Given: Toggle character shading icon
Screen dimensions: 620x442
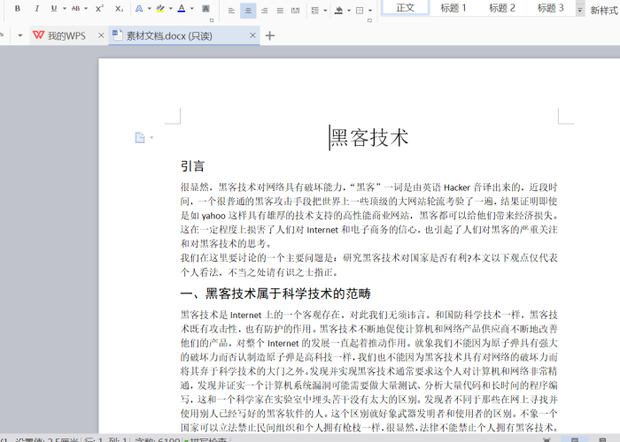Looking at the screenshot, I should [x=206, y=8].
